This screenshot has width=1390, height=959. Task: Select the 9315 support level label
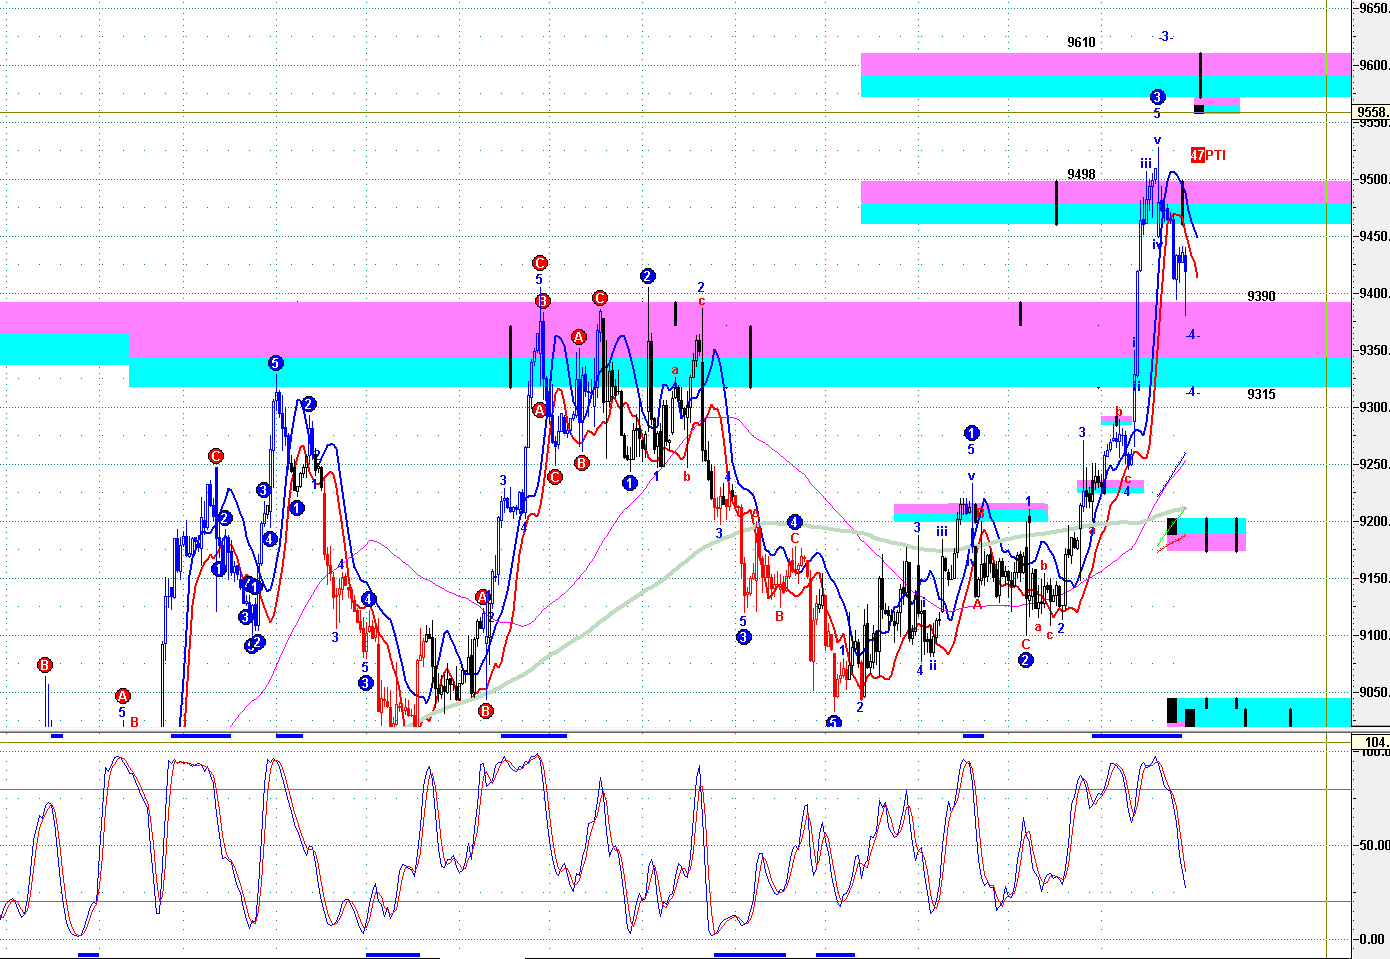coord(1261,394)
